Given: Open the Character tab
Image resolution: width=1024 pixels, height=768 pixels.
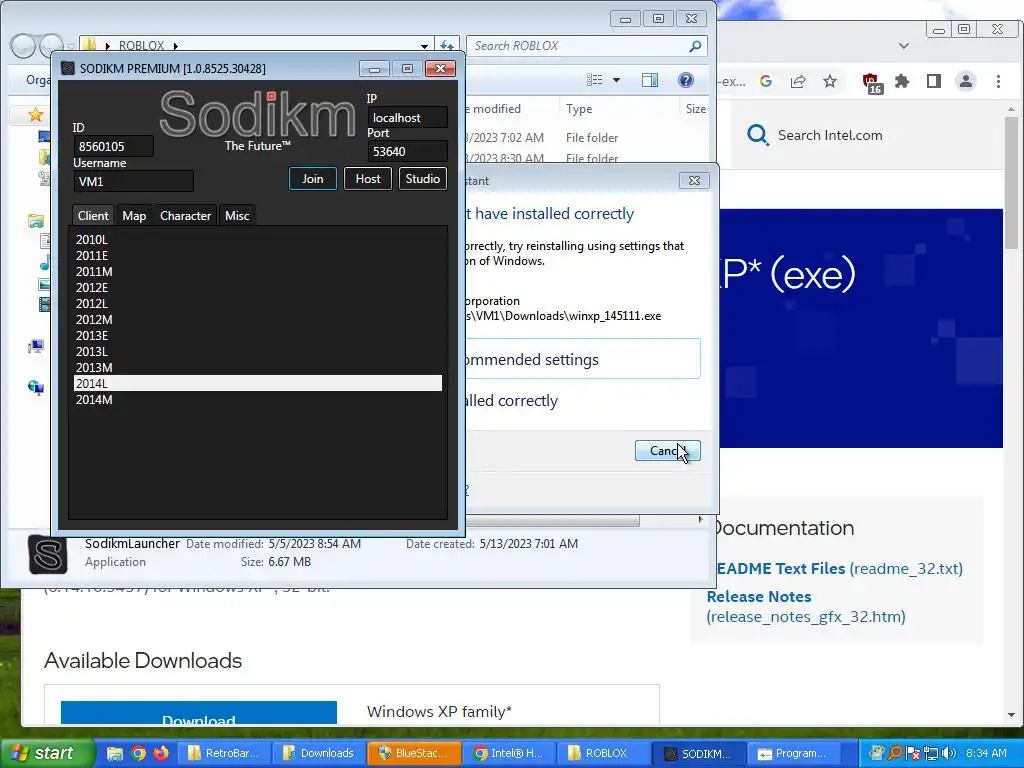Looking at the screenshot, I should click(185, 216).
